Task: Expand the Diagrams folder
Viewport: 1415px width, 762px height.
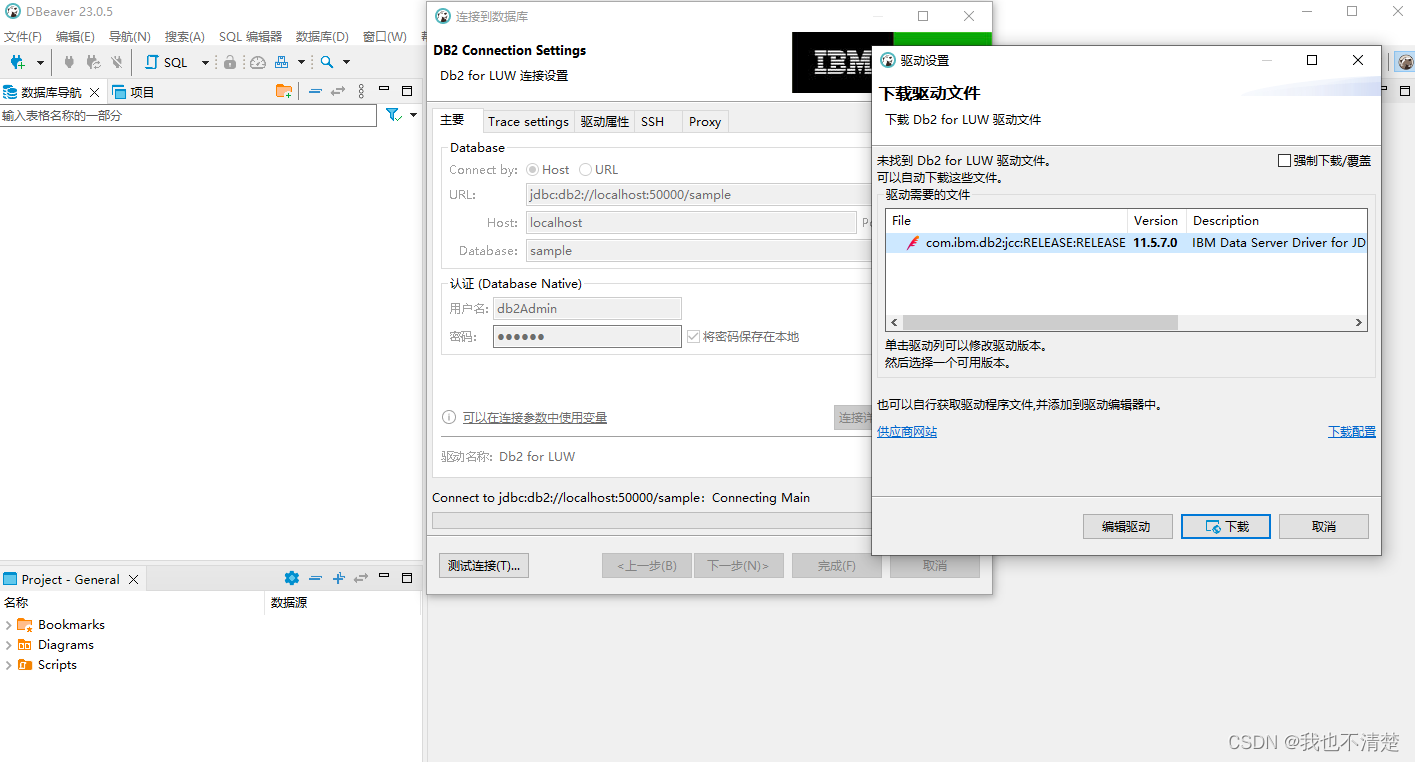Action: (x=8, y=645)
